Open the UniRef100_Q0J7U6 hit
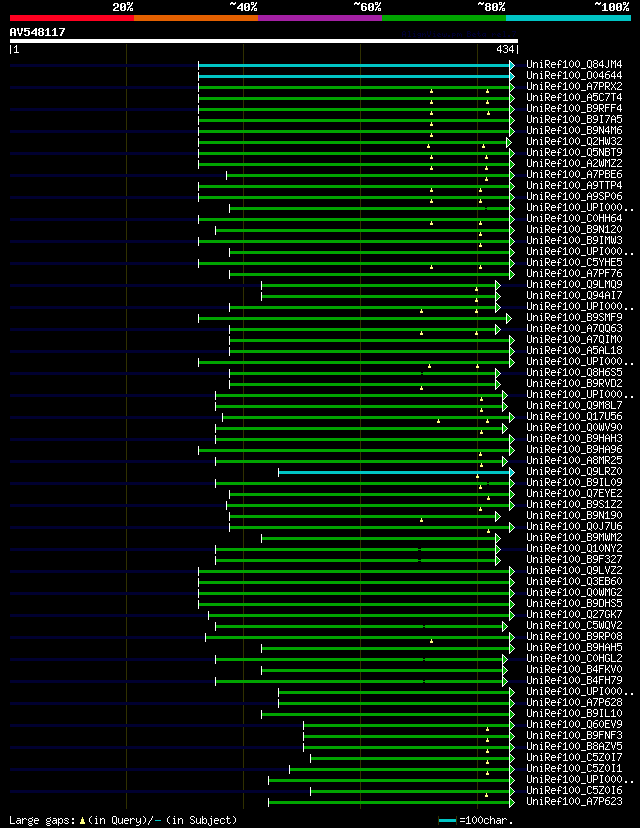Image resolution: width=640 pixels, height=828 pixels. 574,527
